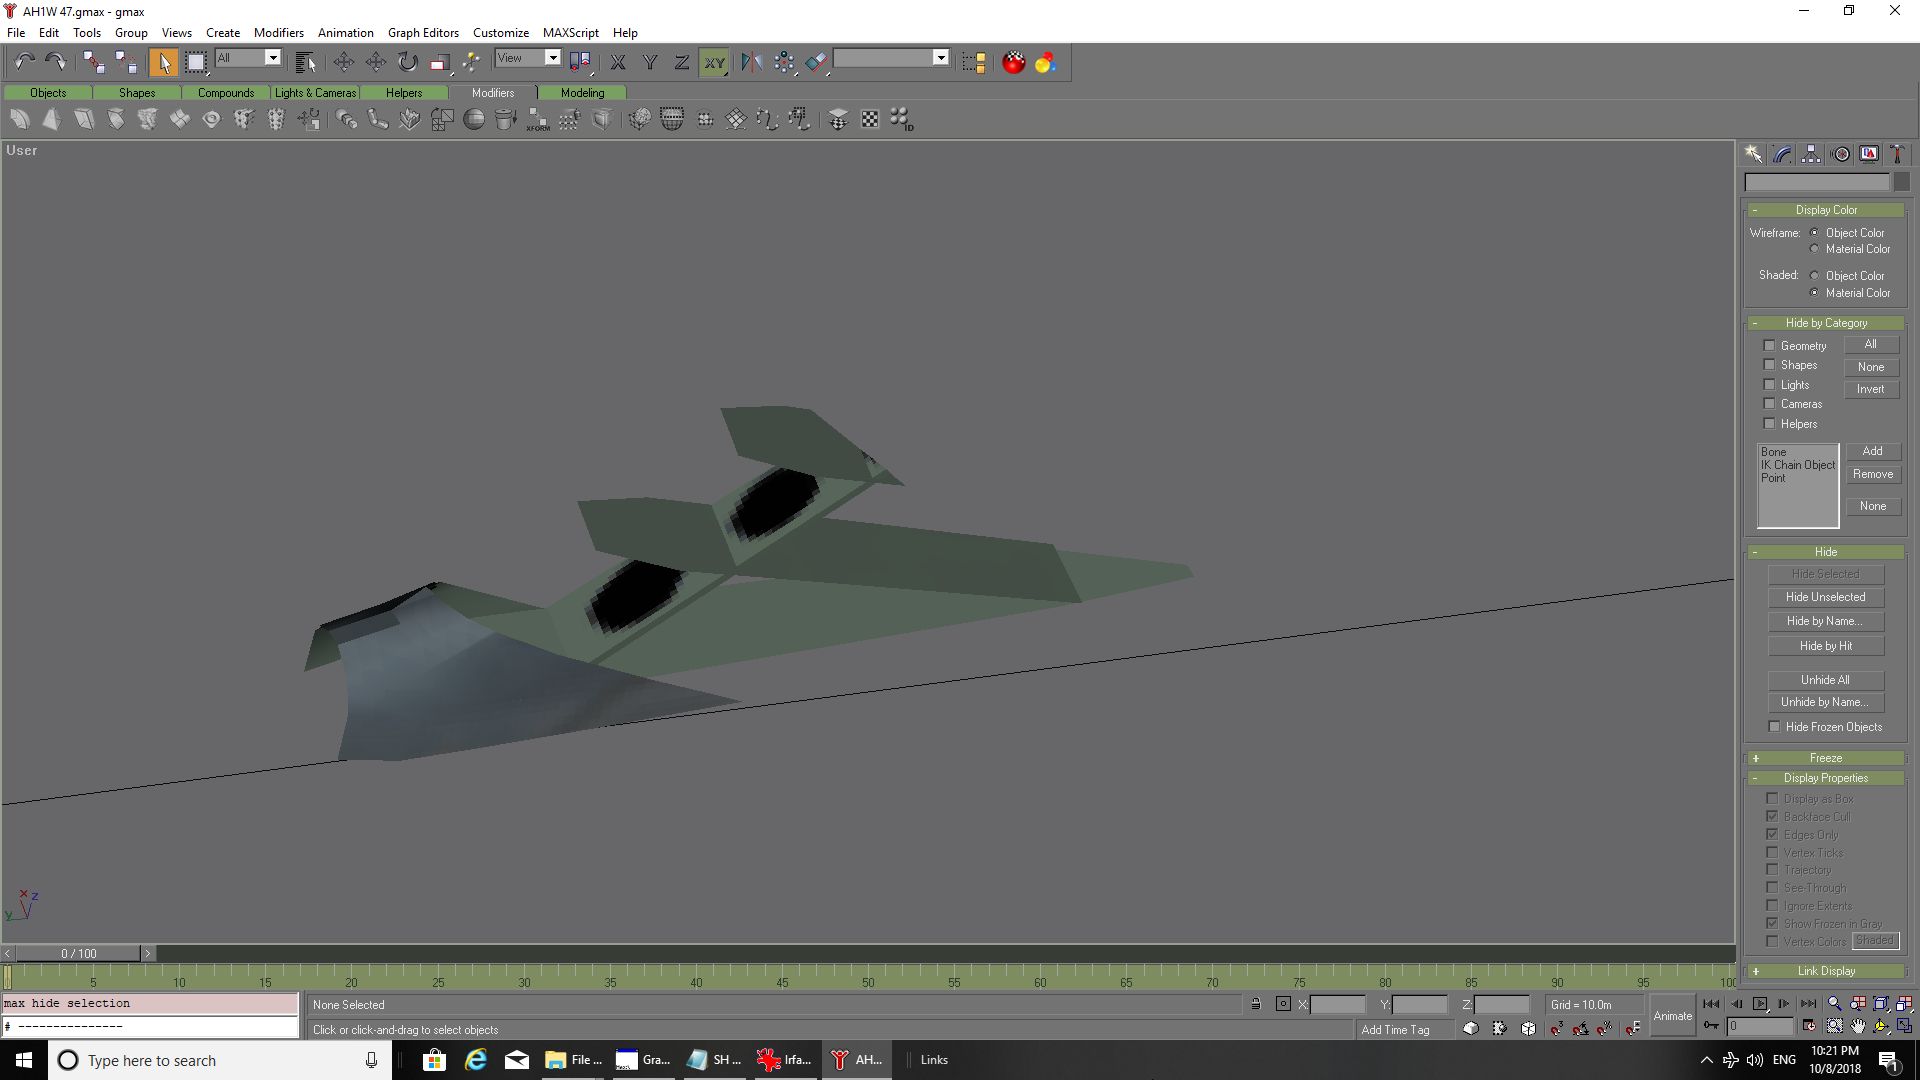Check the Geometry hide category box

[1769, 346]
